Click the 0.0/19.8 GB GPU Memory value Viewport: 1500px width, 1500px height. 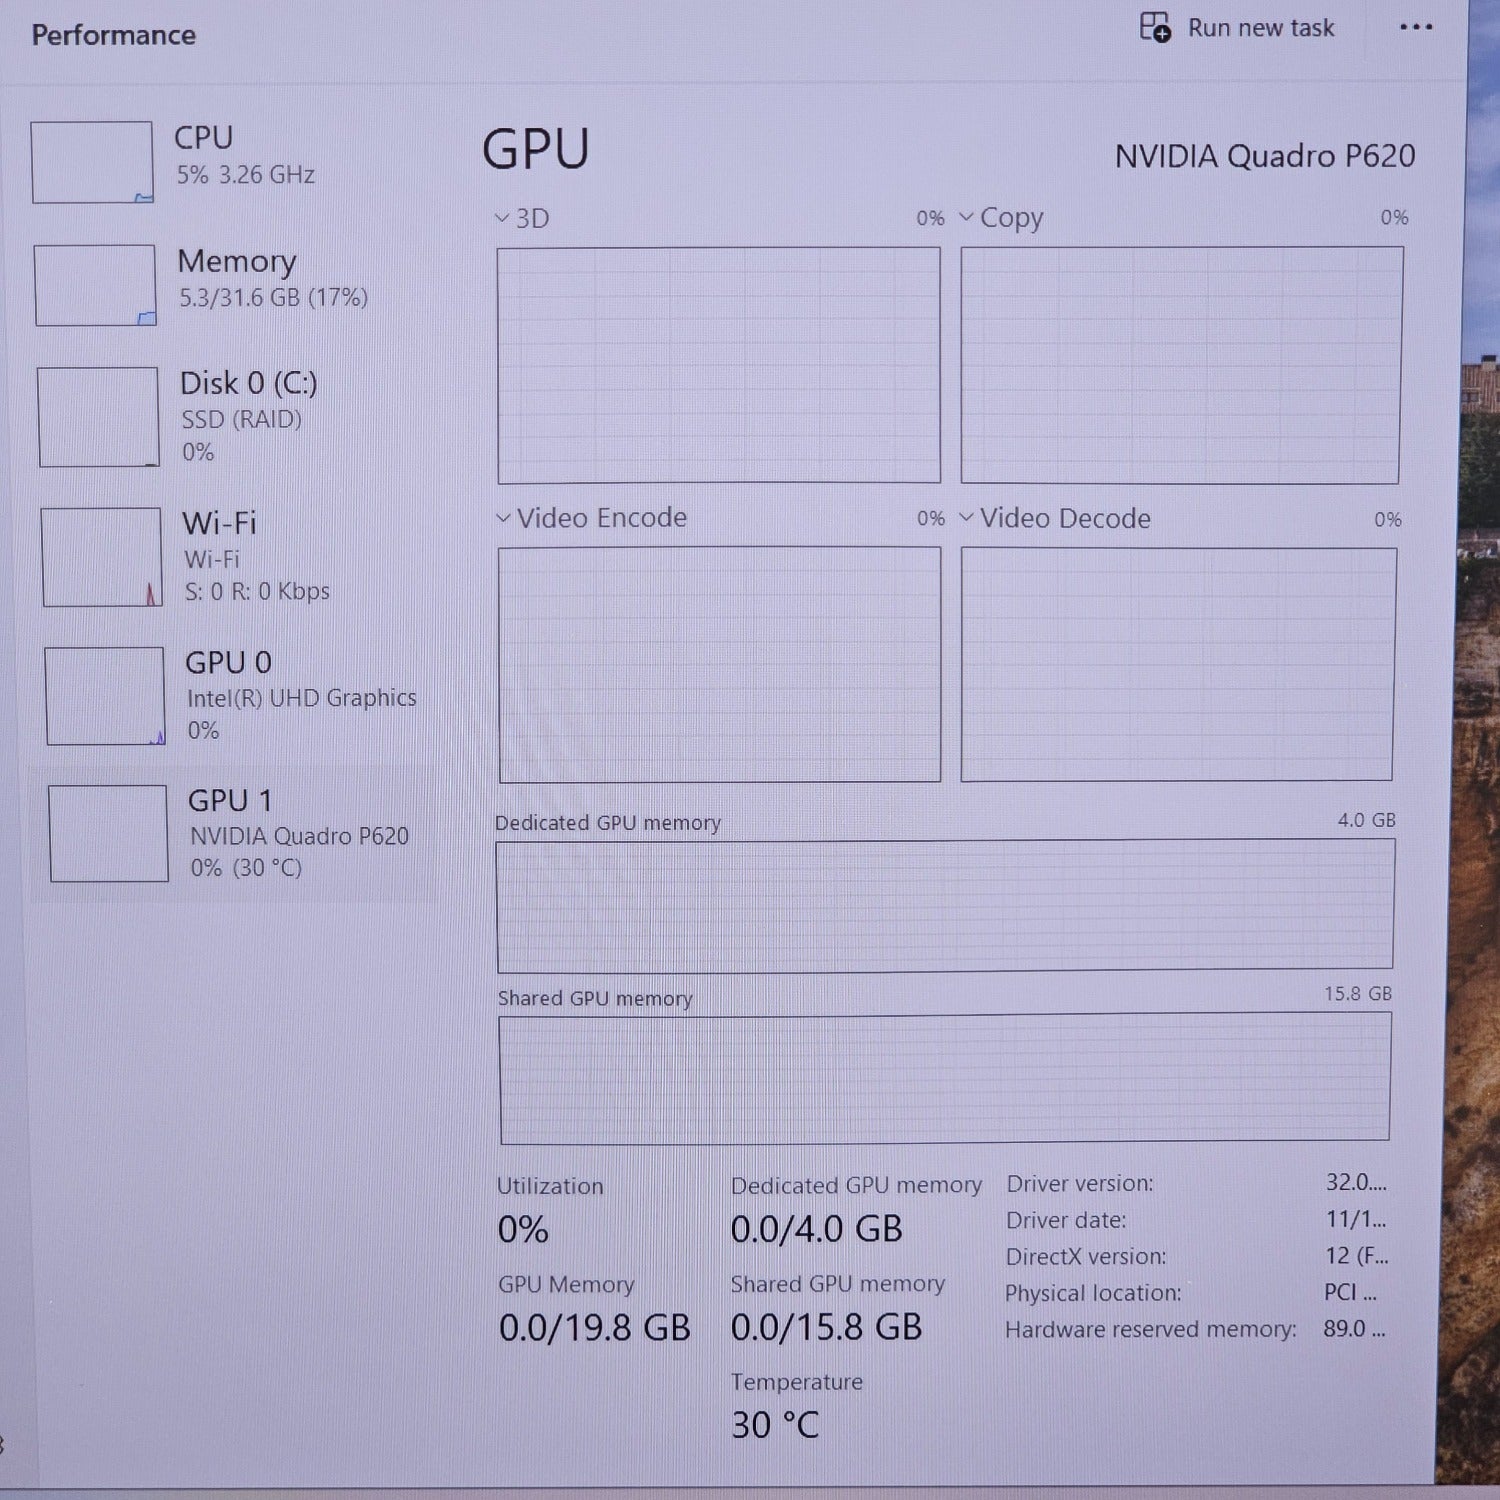tap(594, 1328)
